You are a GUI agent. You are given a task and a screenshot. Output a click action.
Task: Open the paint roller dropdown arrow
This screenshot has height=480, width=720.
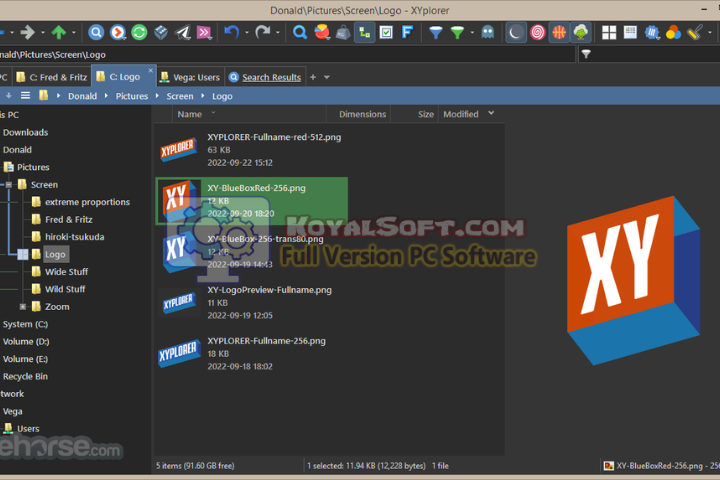tap(709, 33)
